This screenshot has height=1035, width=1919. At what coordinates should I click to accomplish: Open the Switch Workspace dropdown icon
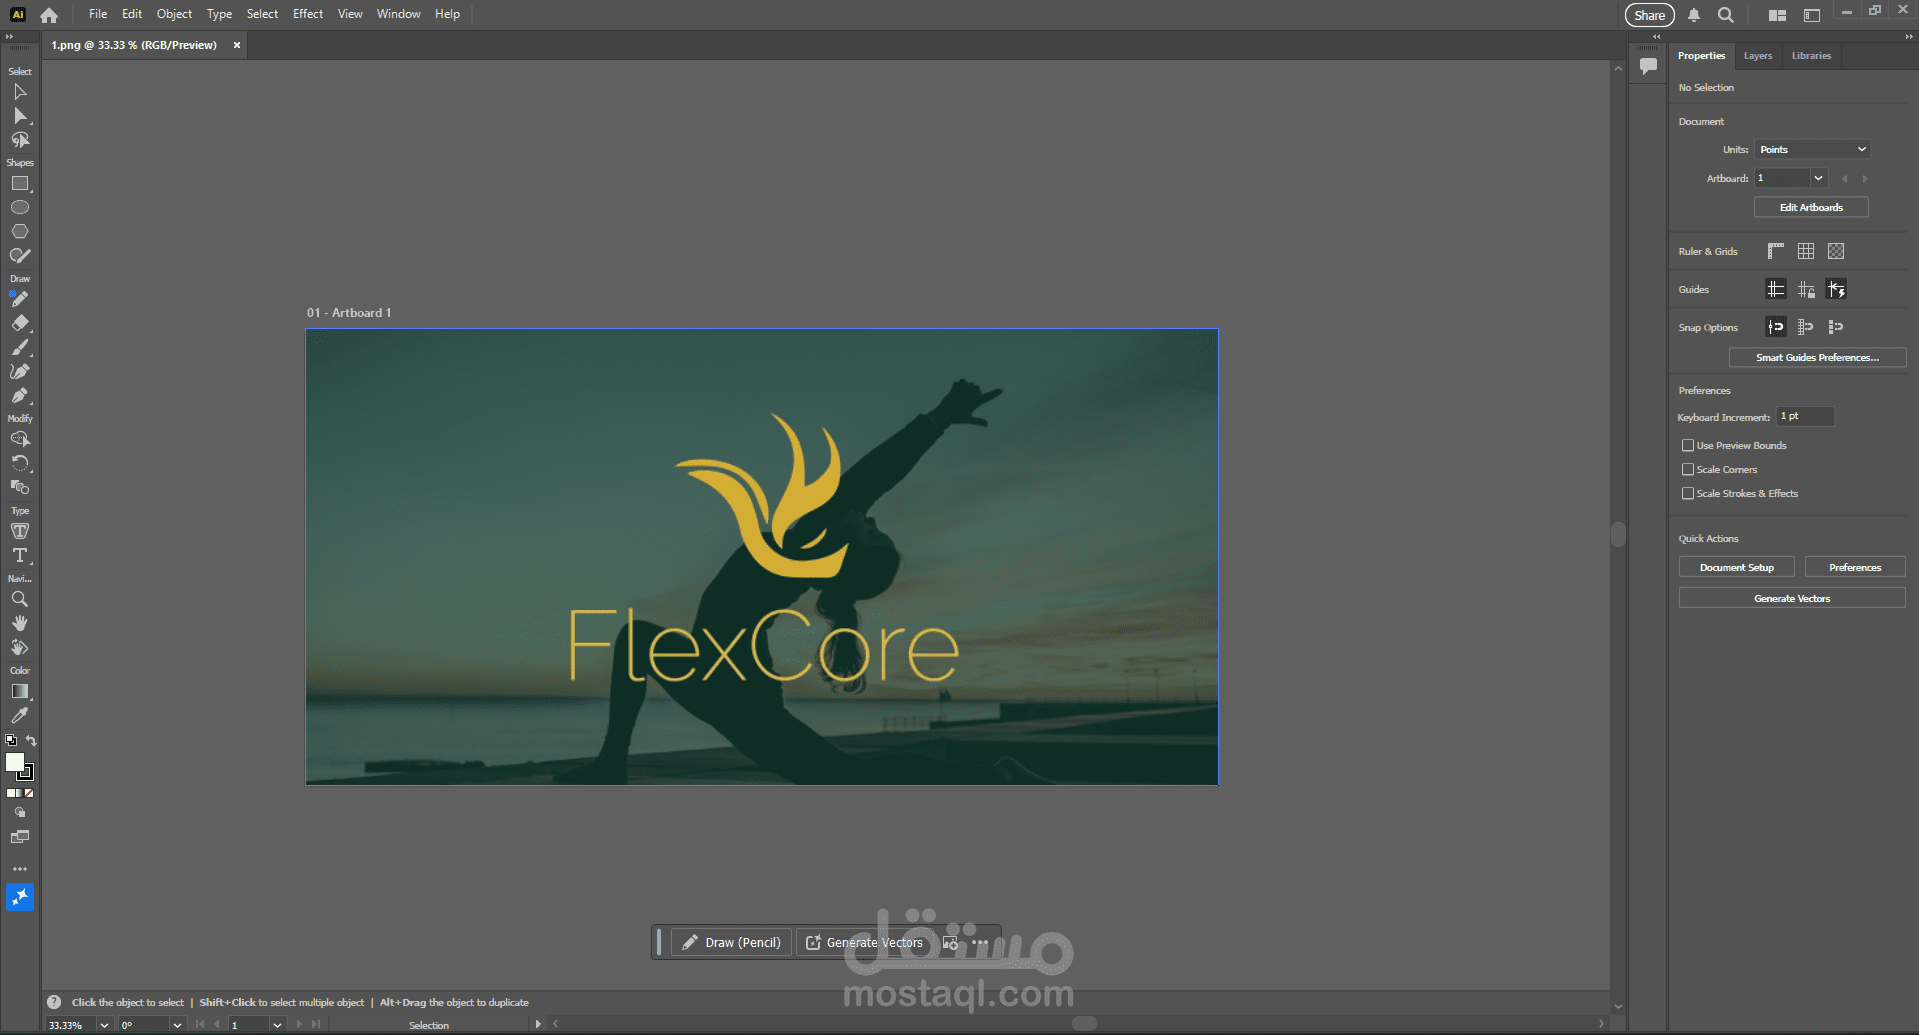pyautogui.click(x=1812, y=15)
